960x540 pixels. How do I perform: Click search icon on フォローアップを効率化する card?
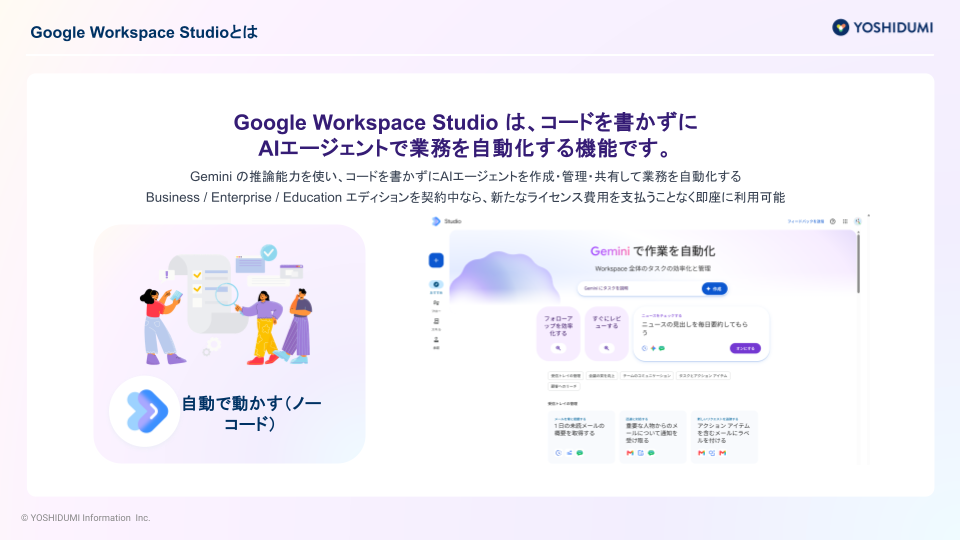pyautogui.click(x=558, y=348)
